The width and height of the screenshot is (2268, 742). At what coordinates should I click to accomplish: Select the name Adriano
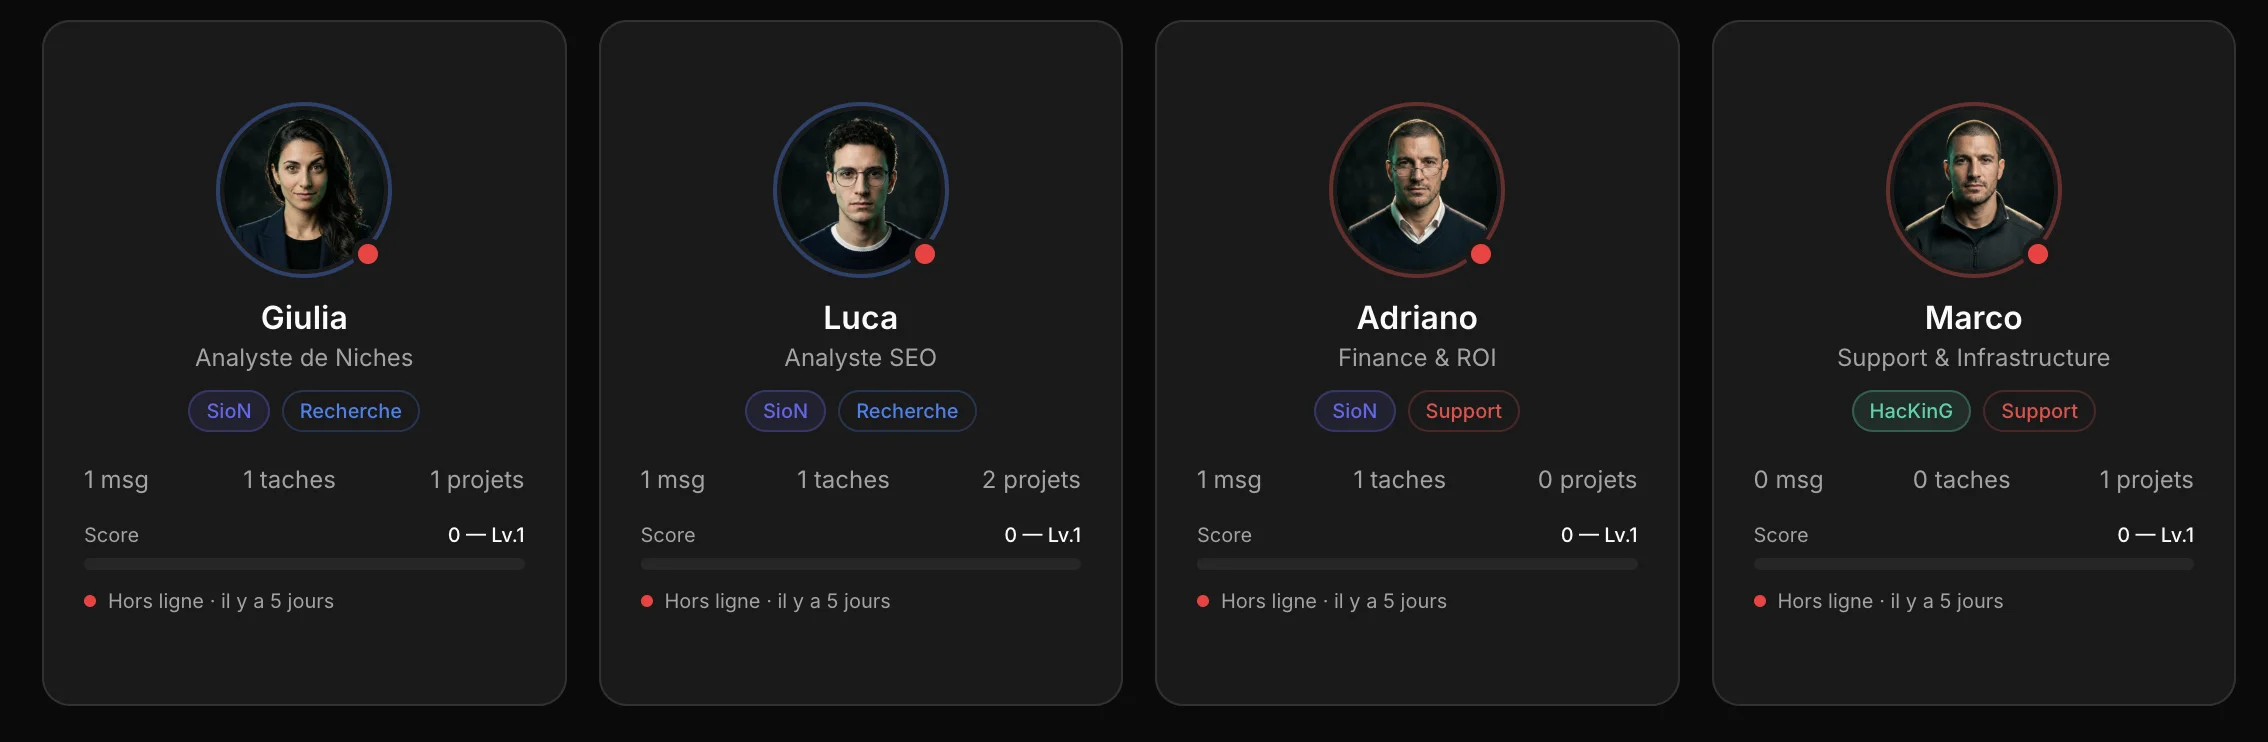coord(1416,317)
